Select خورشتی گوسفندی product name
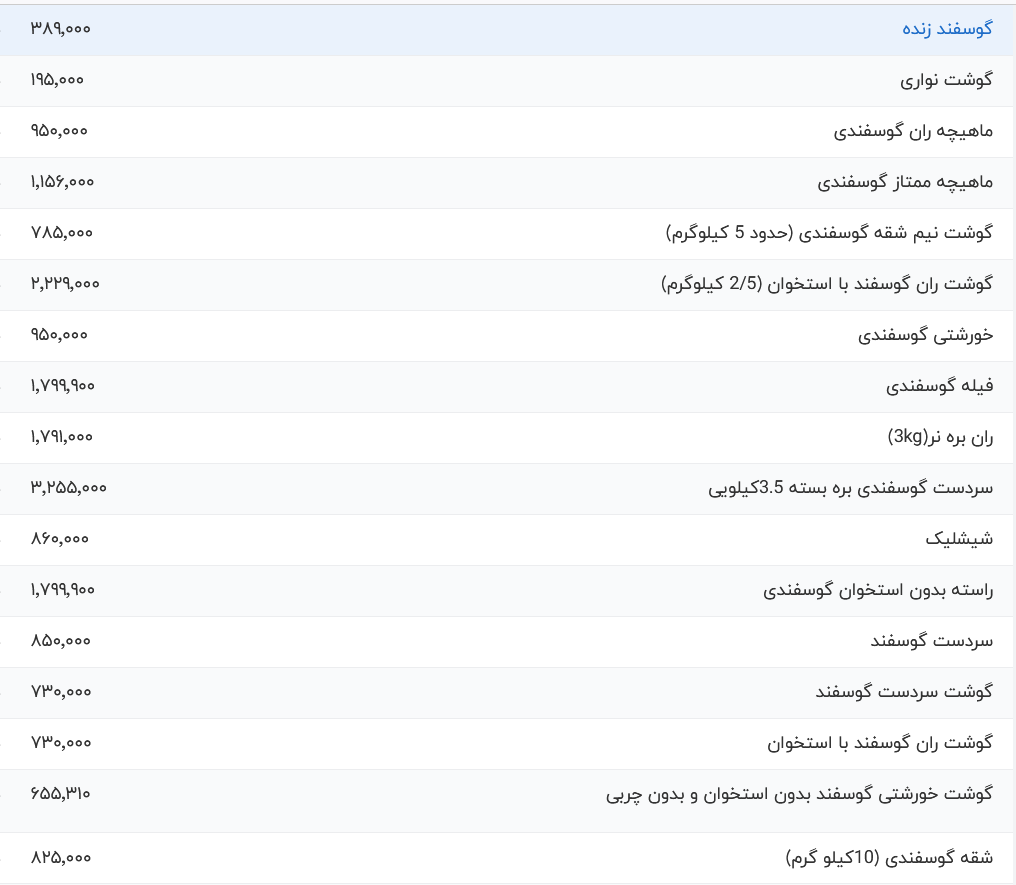 click(925, 335)
